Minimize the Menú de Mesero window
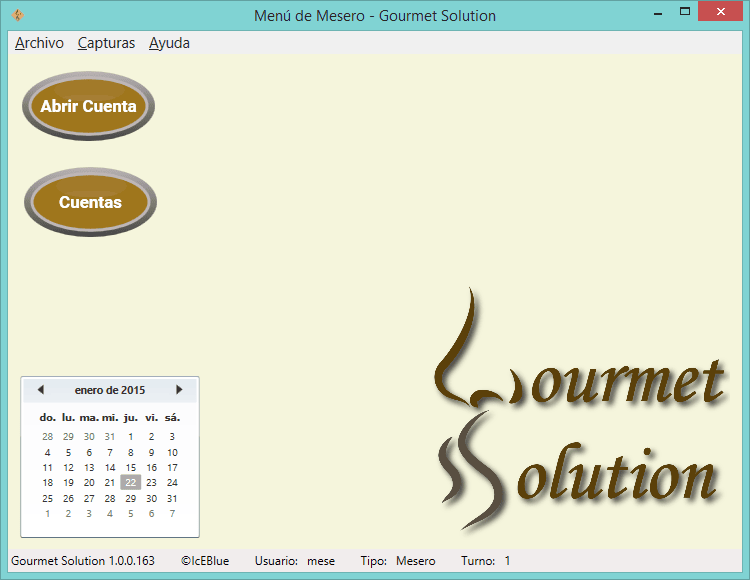Screen dimensions: 750x580 click(x=657, y=13)
